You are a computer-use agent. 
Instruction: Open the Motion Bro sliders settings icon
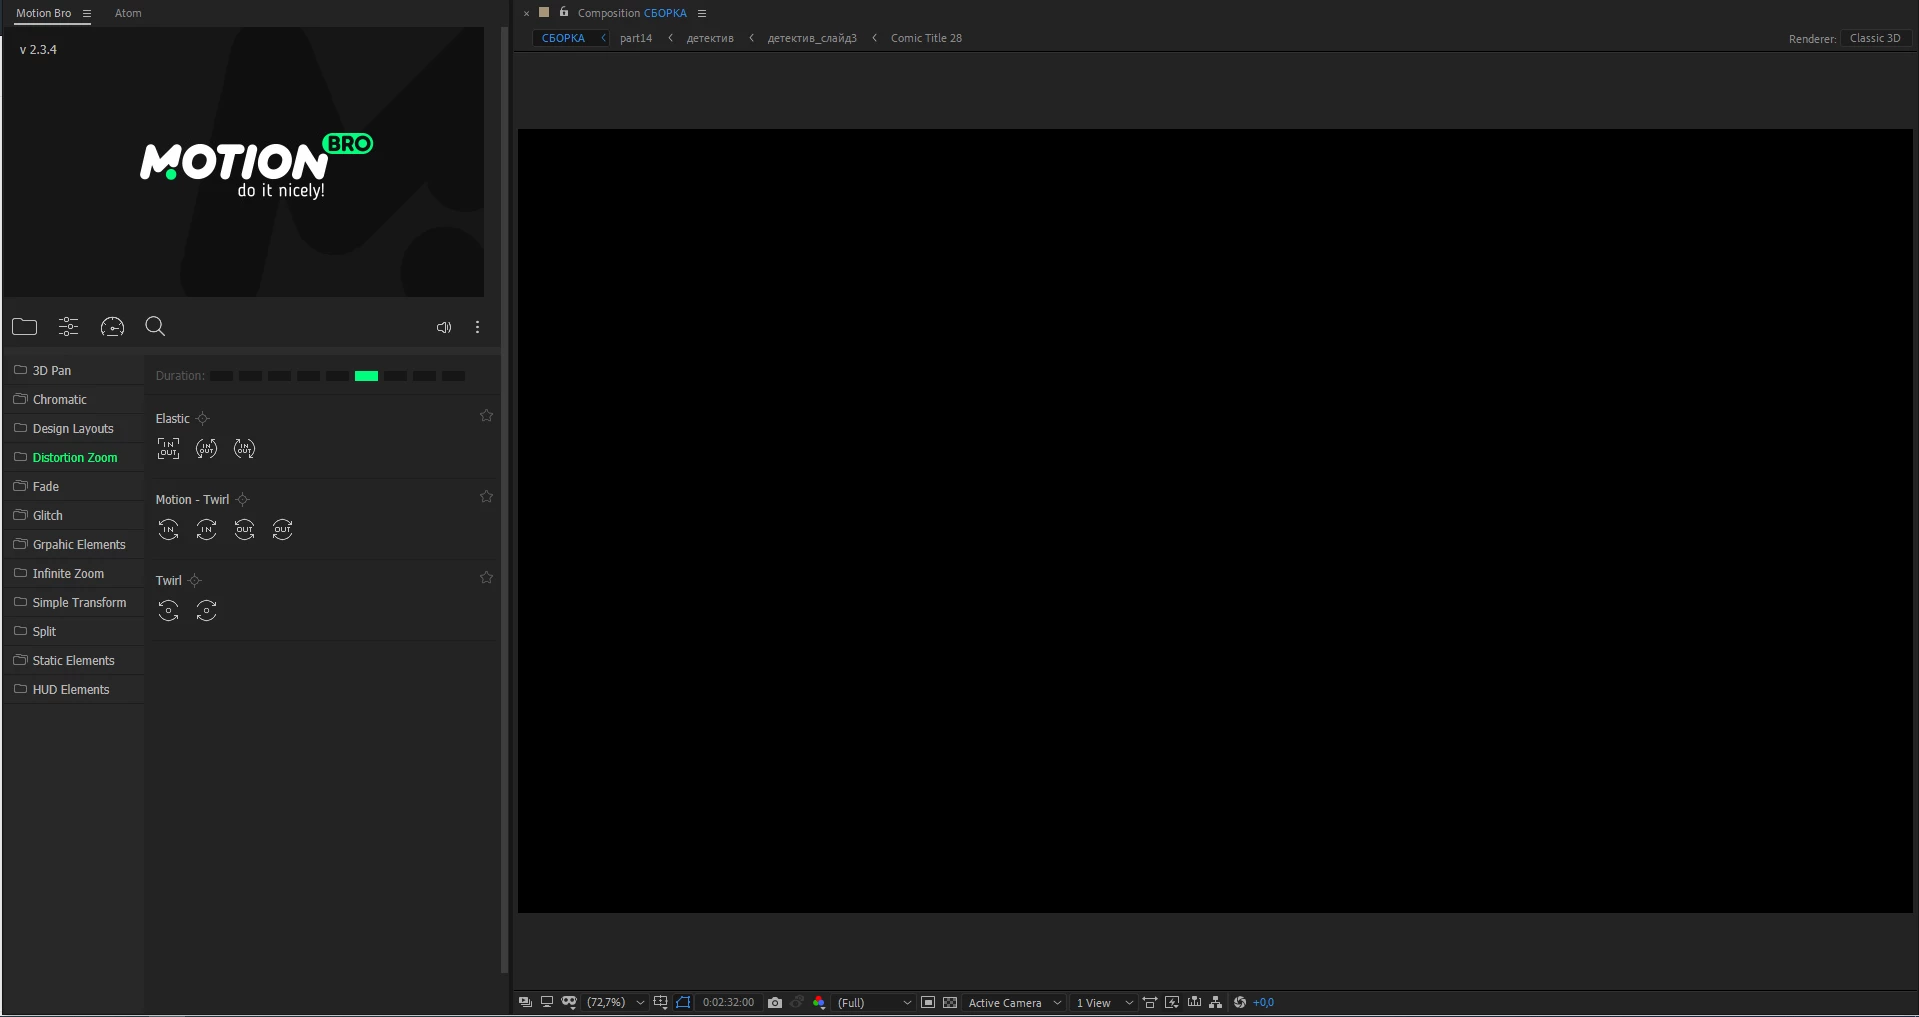pyautogui.click(x=68, y=327)
